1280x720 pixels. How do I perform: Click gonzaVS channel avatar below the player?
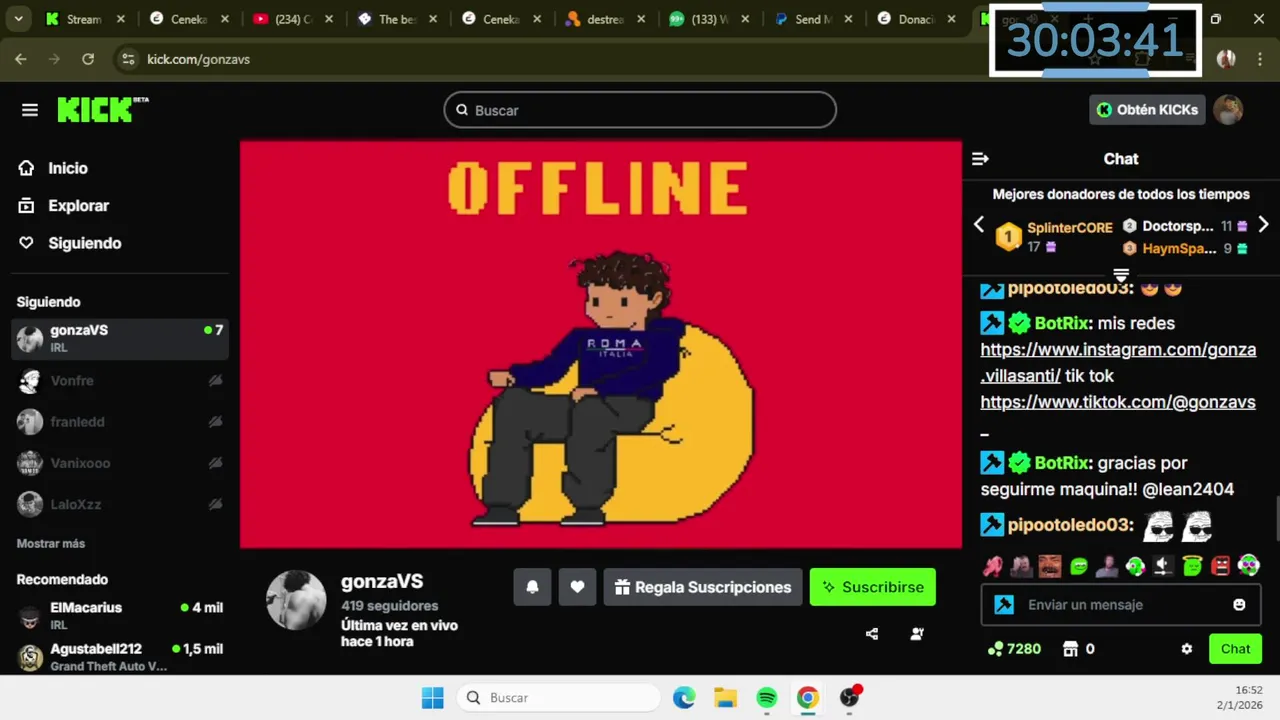coord(296,601)
